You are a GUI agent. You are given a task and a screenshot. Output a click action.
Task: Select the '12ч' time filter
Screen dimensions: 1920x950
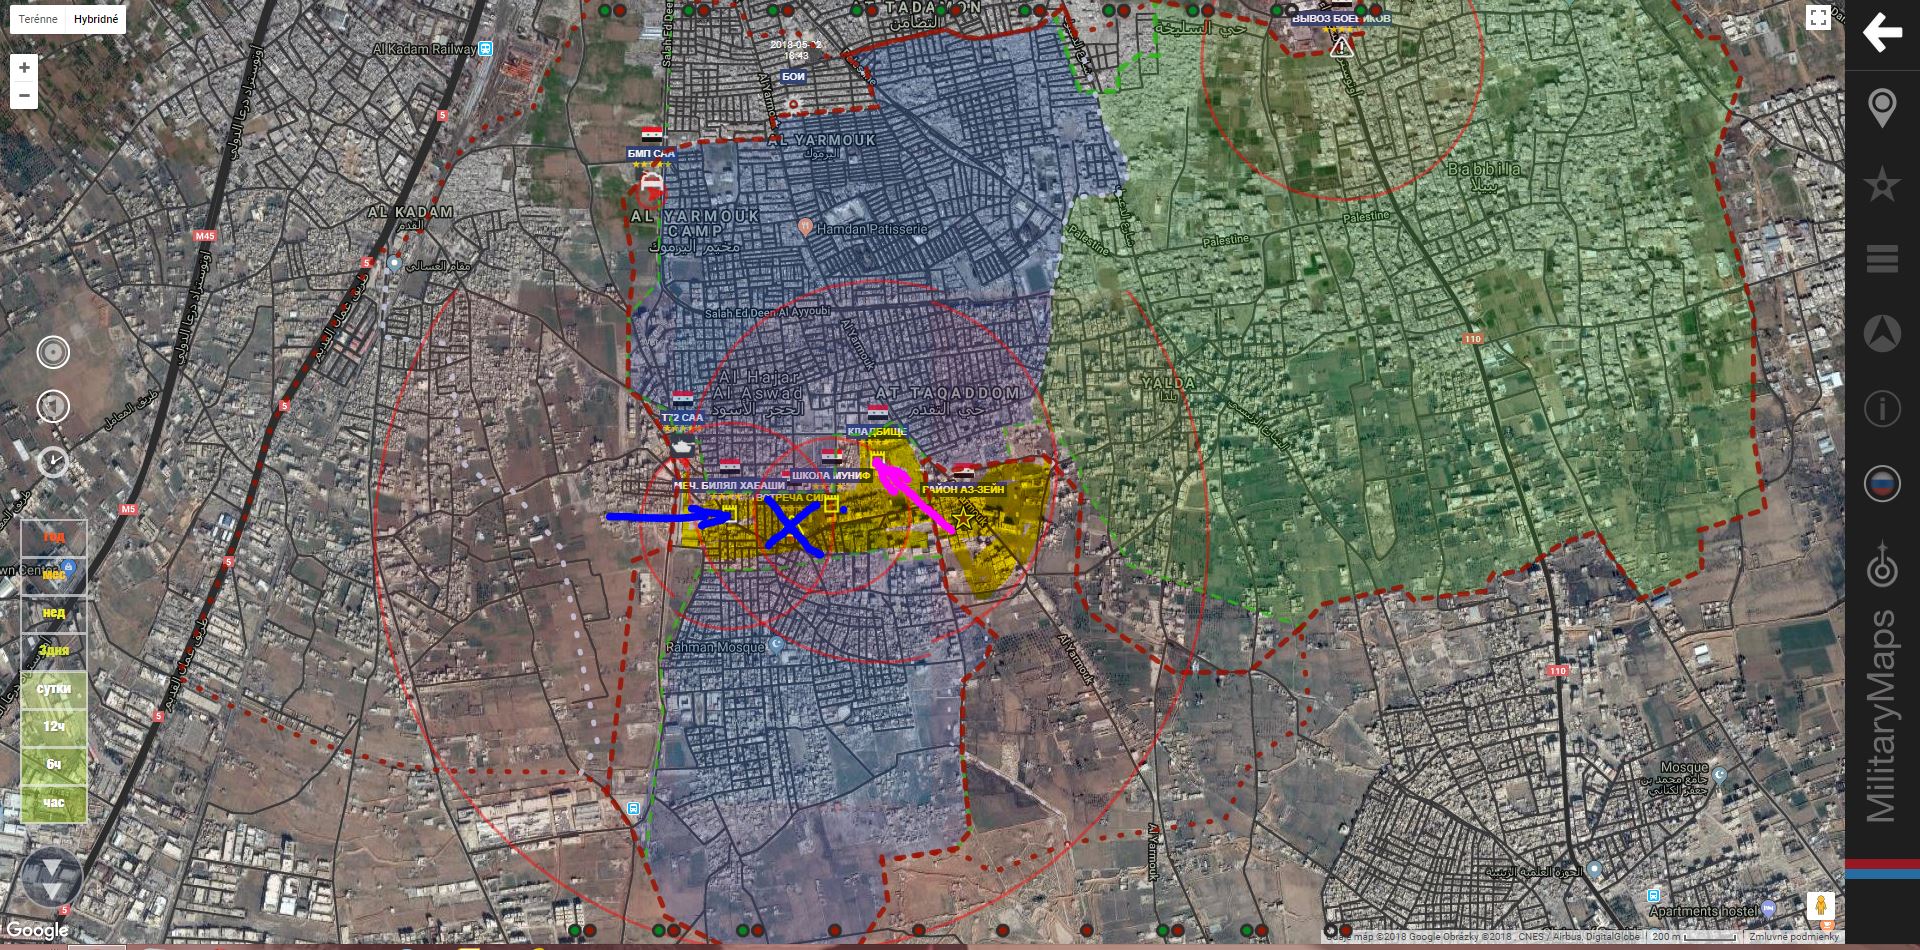[54, 727]
